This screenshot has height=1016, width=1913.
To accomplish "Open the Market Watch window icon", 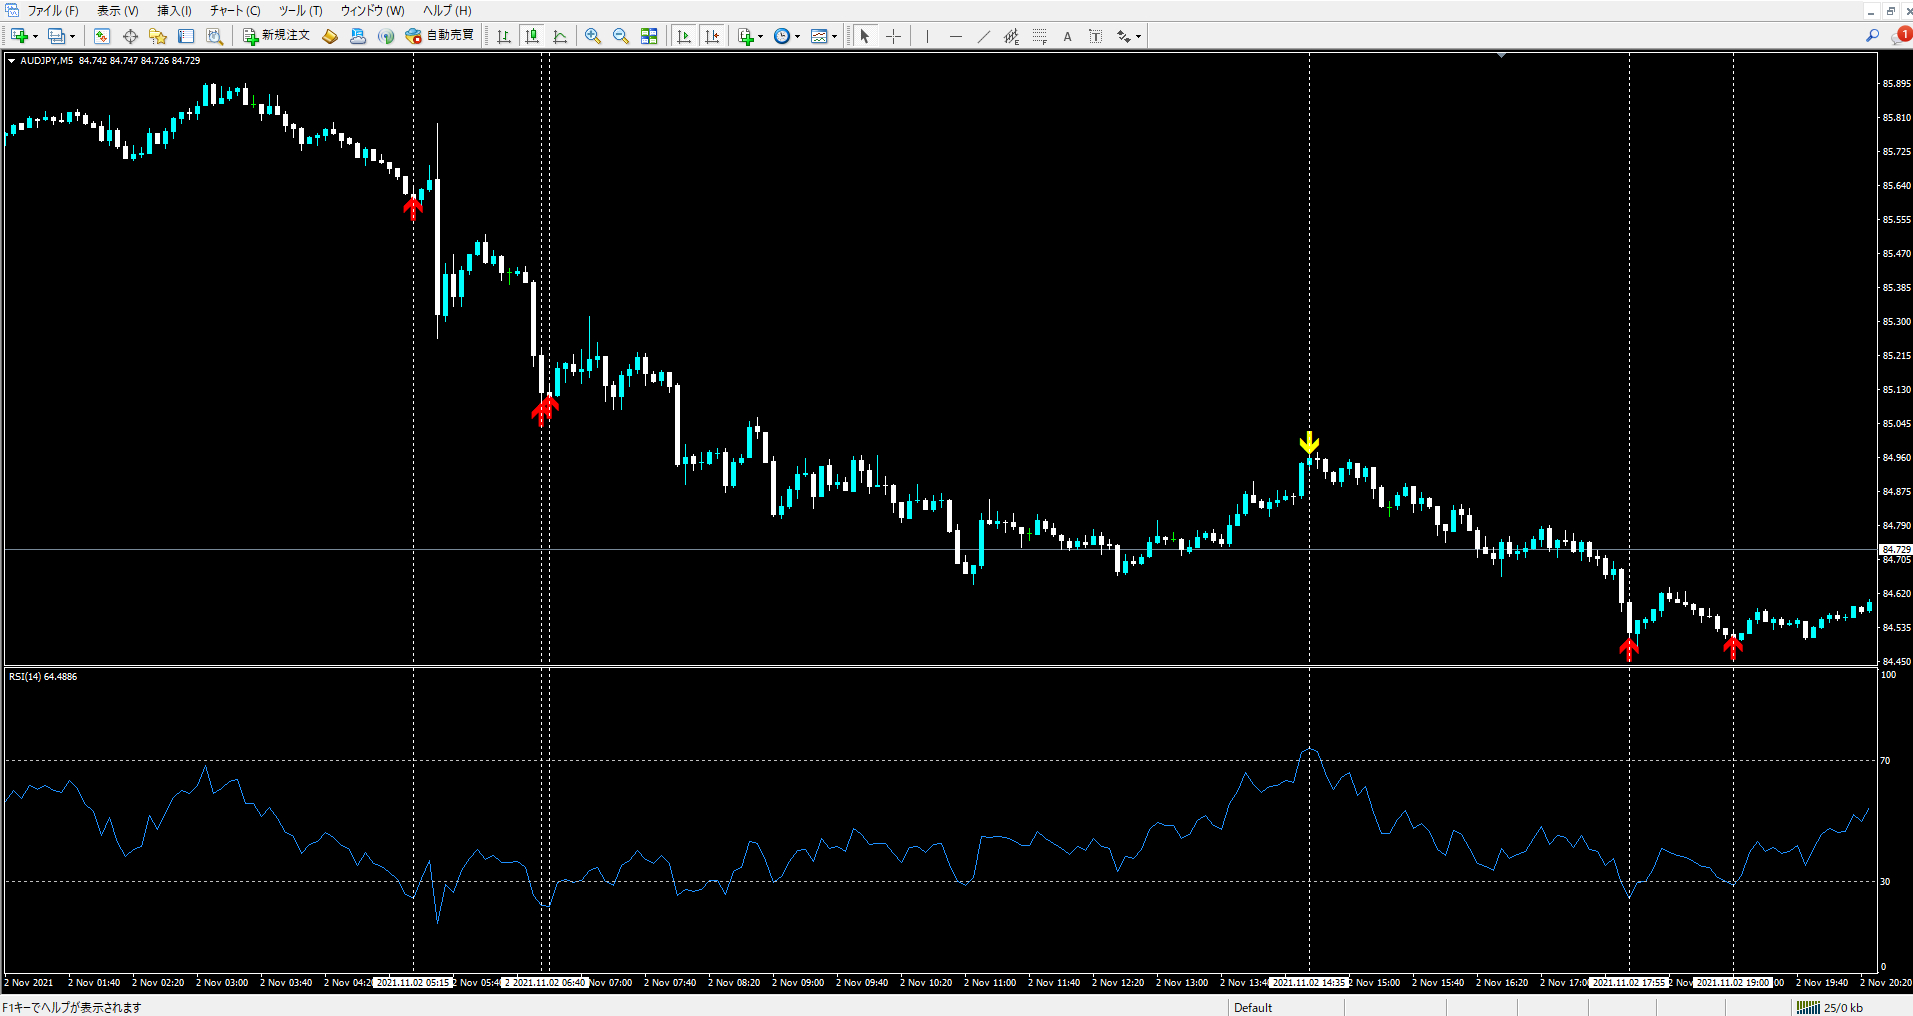I will pyautogui.click(x=102, y=36).
